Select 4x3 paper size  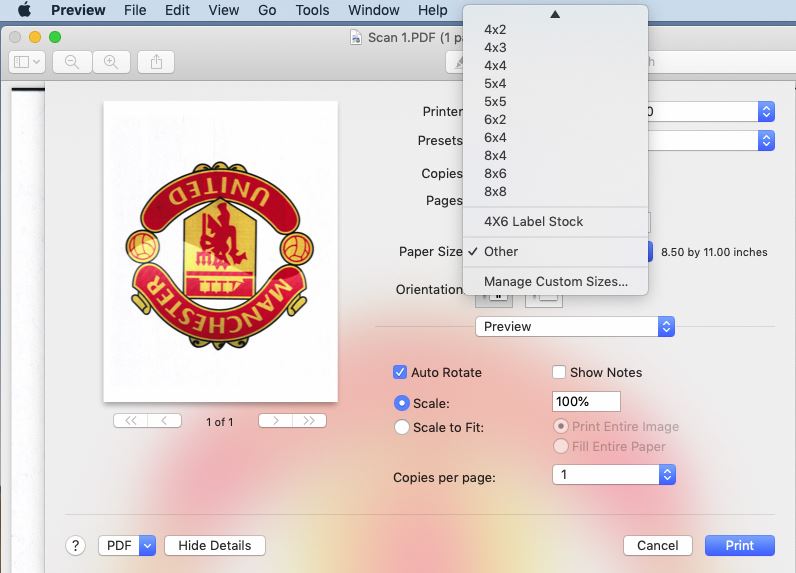point(555,48)
